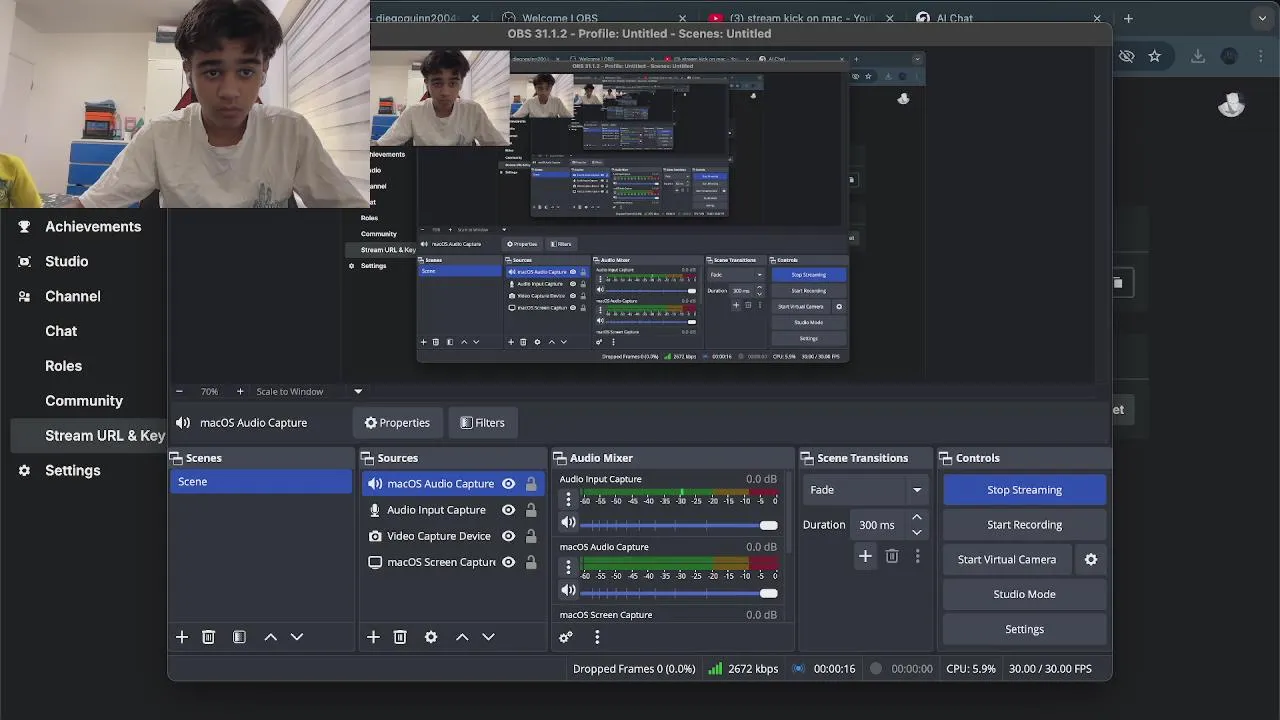
Task: Click the Studio icon in Kick sidebar
Action: 24,261
